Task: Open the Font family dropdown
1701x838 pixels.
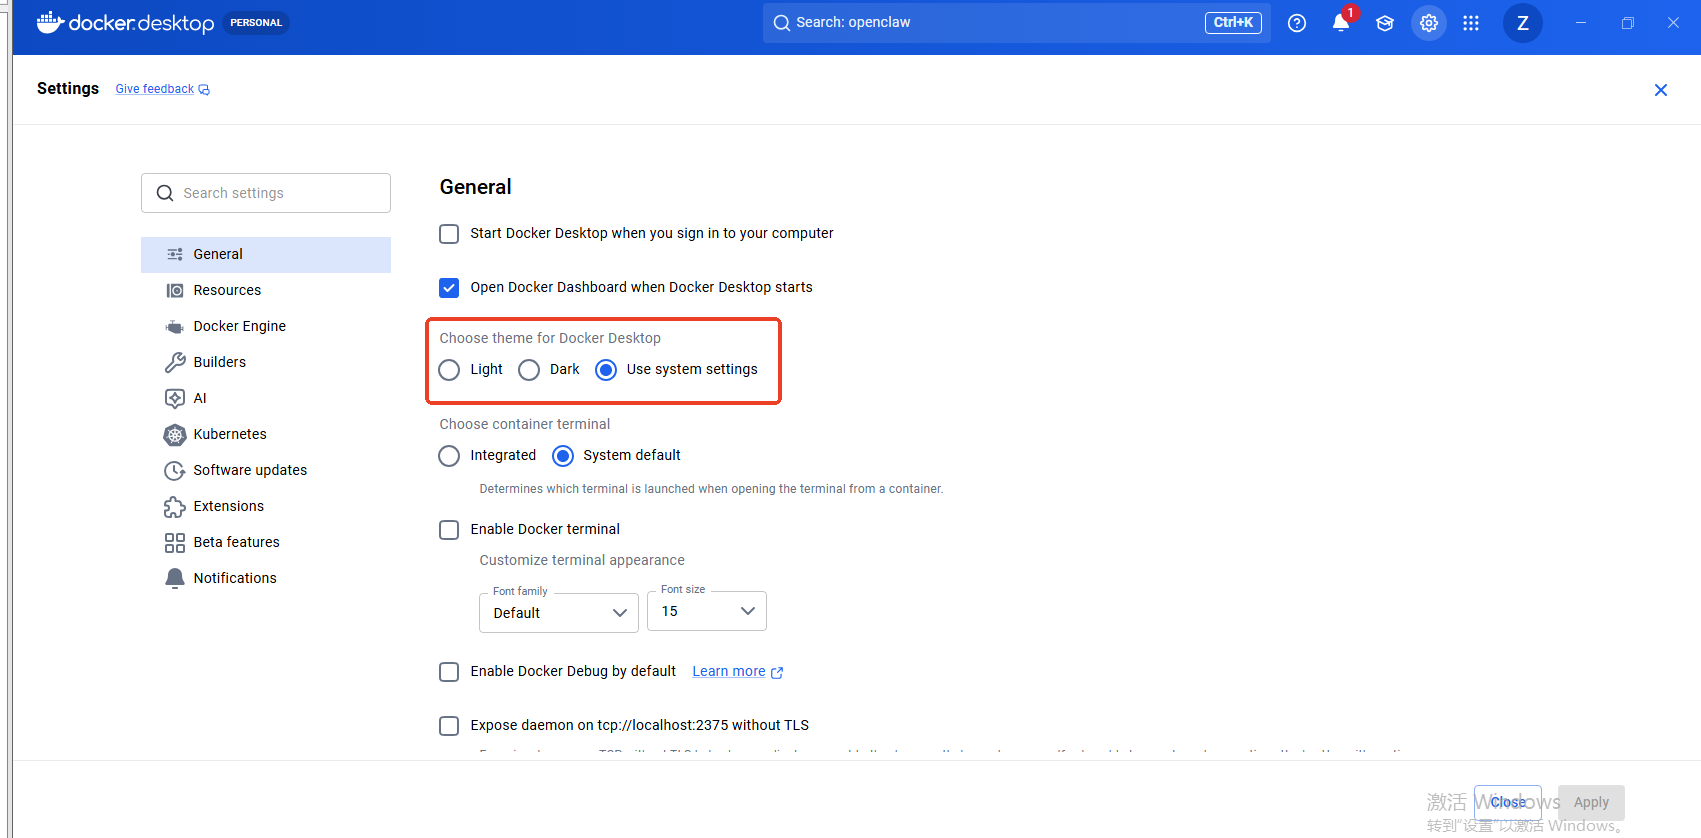Action: coord(559,613)
